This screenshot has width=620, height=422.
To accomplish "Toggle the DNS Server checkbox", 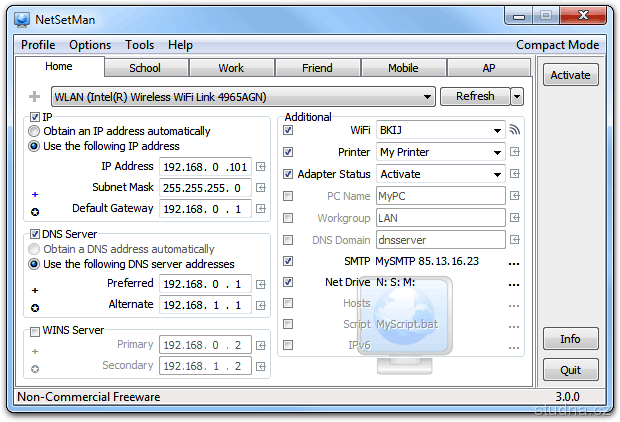I will [x=35, y=234].
